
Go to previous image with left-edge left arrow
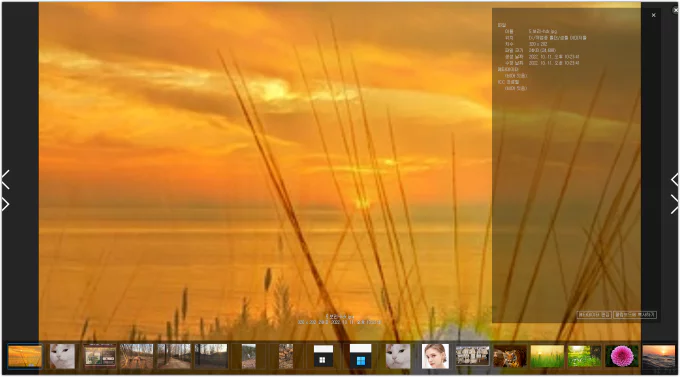6,179
